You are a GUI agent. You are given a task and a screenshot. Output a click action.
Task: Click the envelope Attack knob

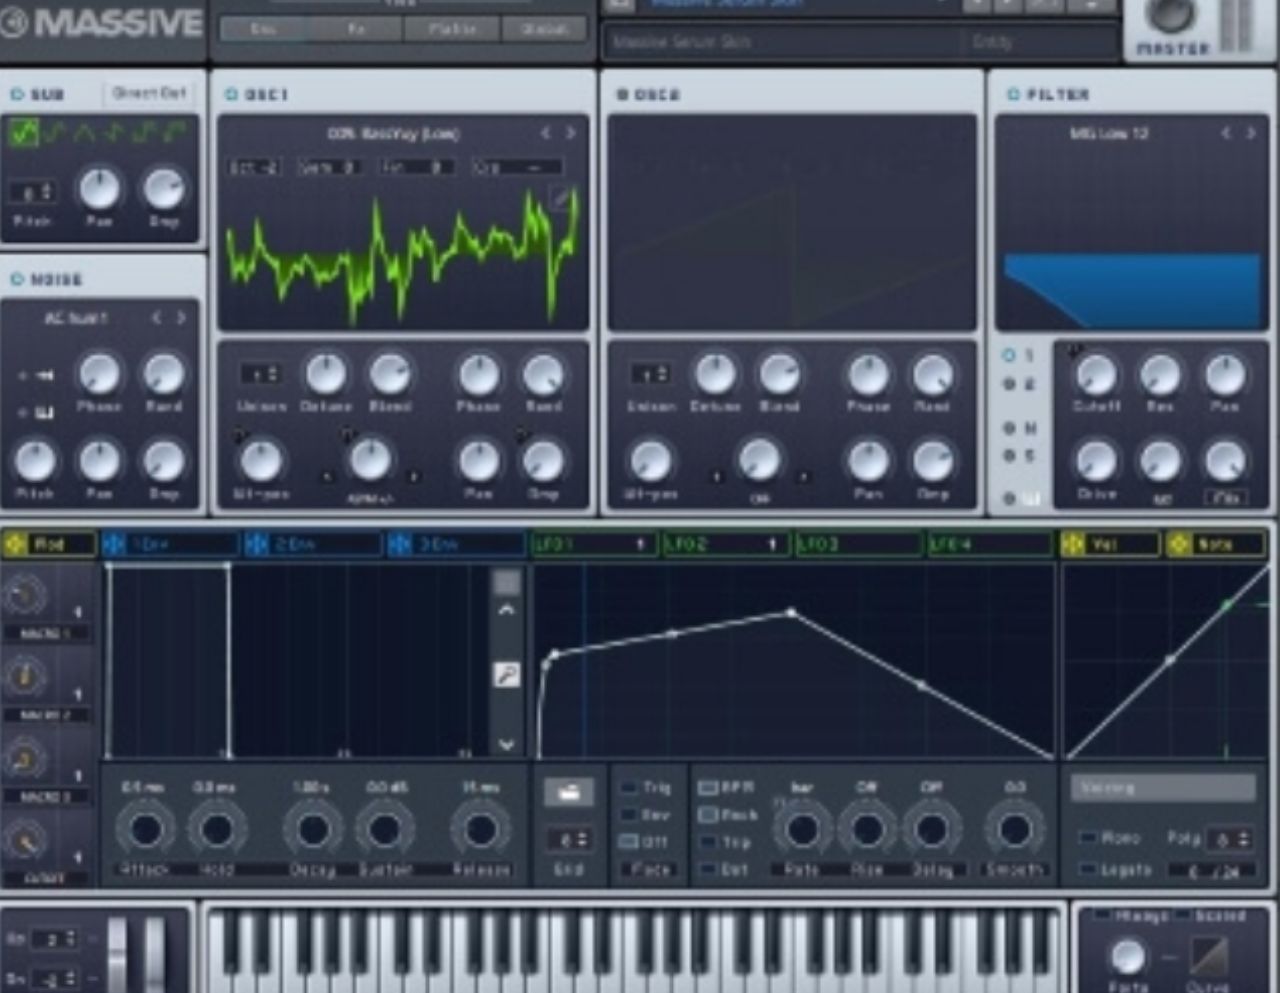(x=146, y=830)
